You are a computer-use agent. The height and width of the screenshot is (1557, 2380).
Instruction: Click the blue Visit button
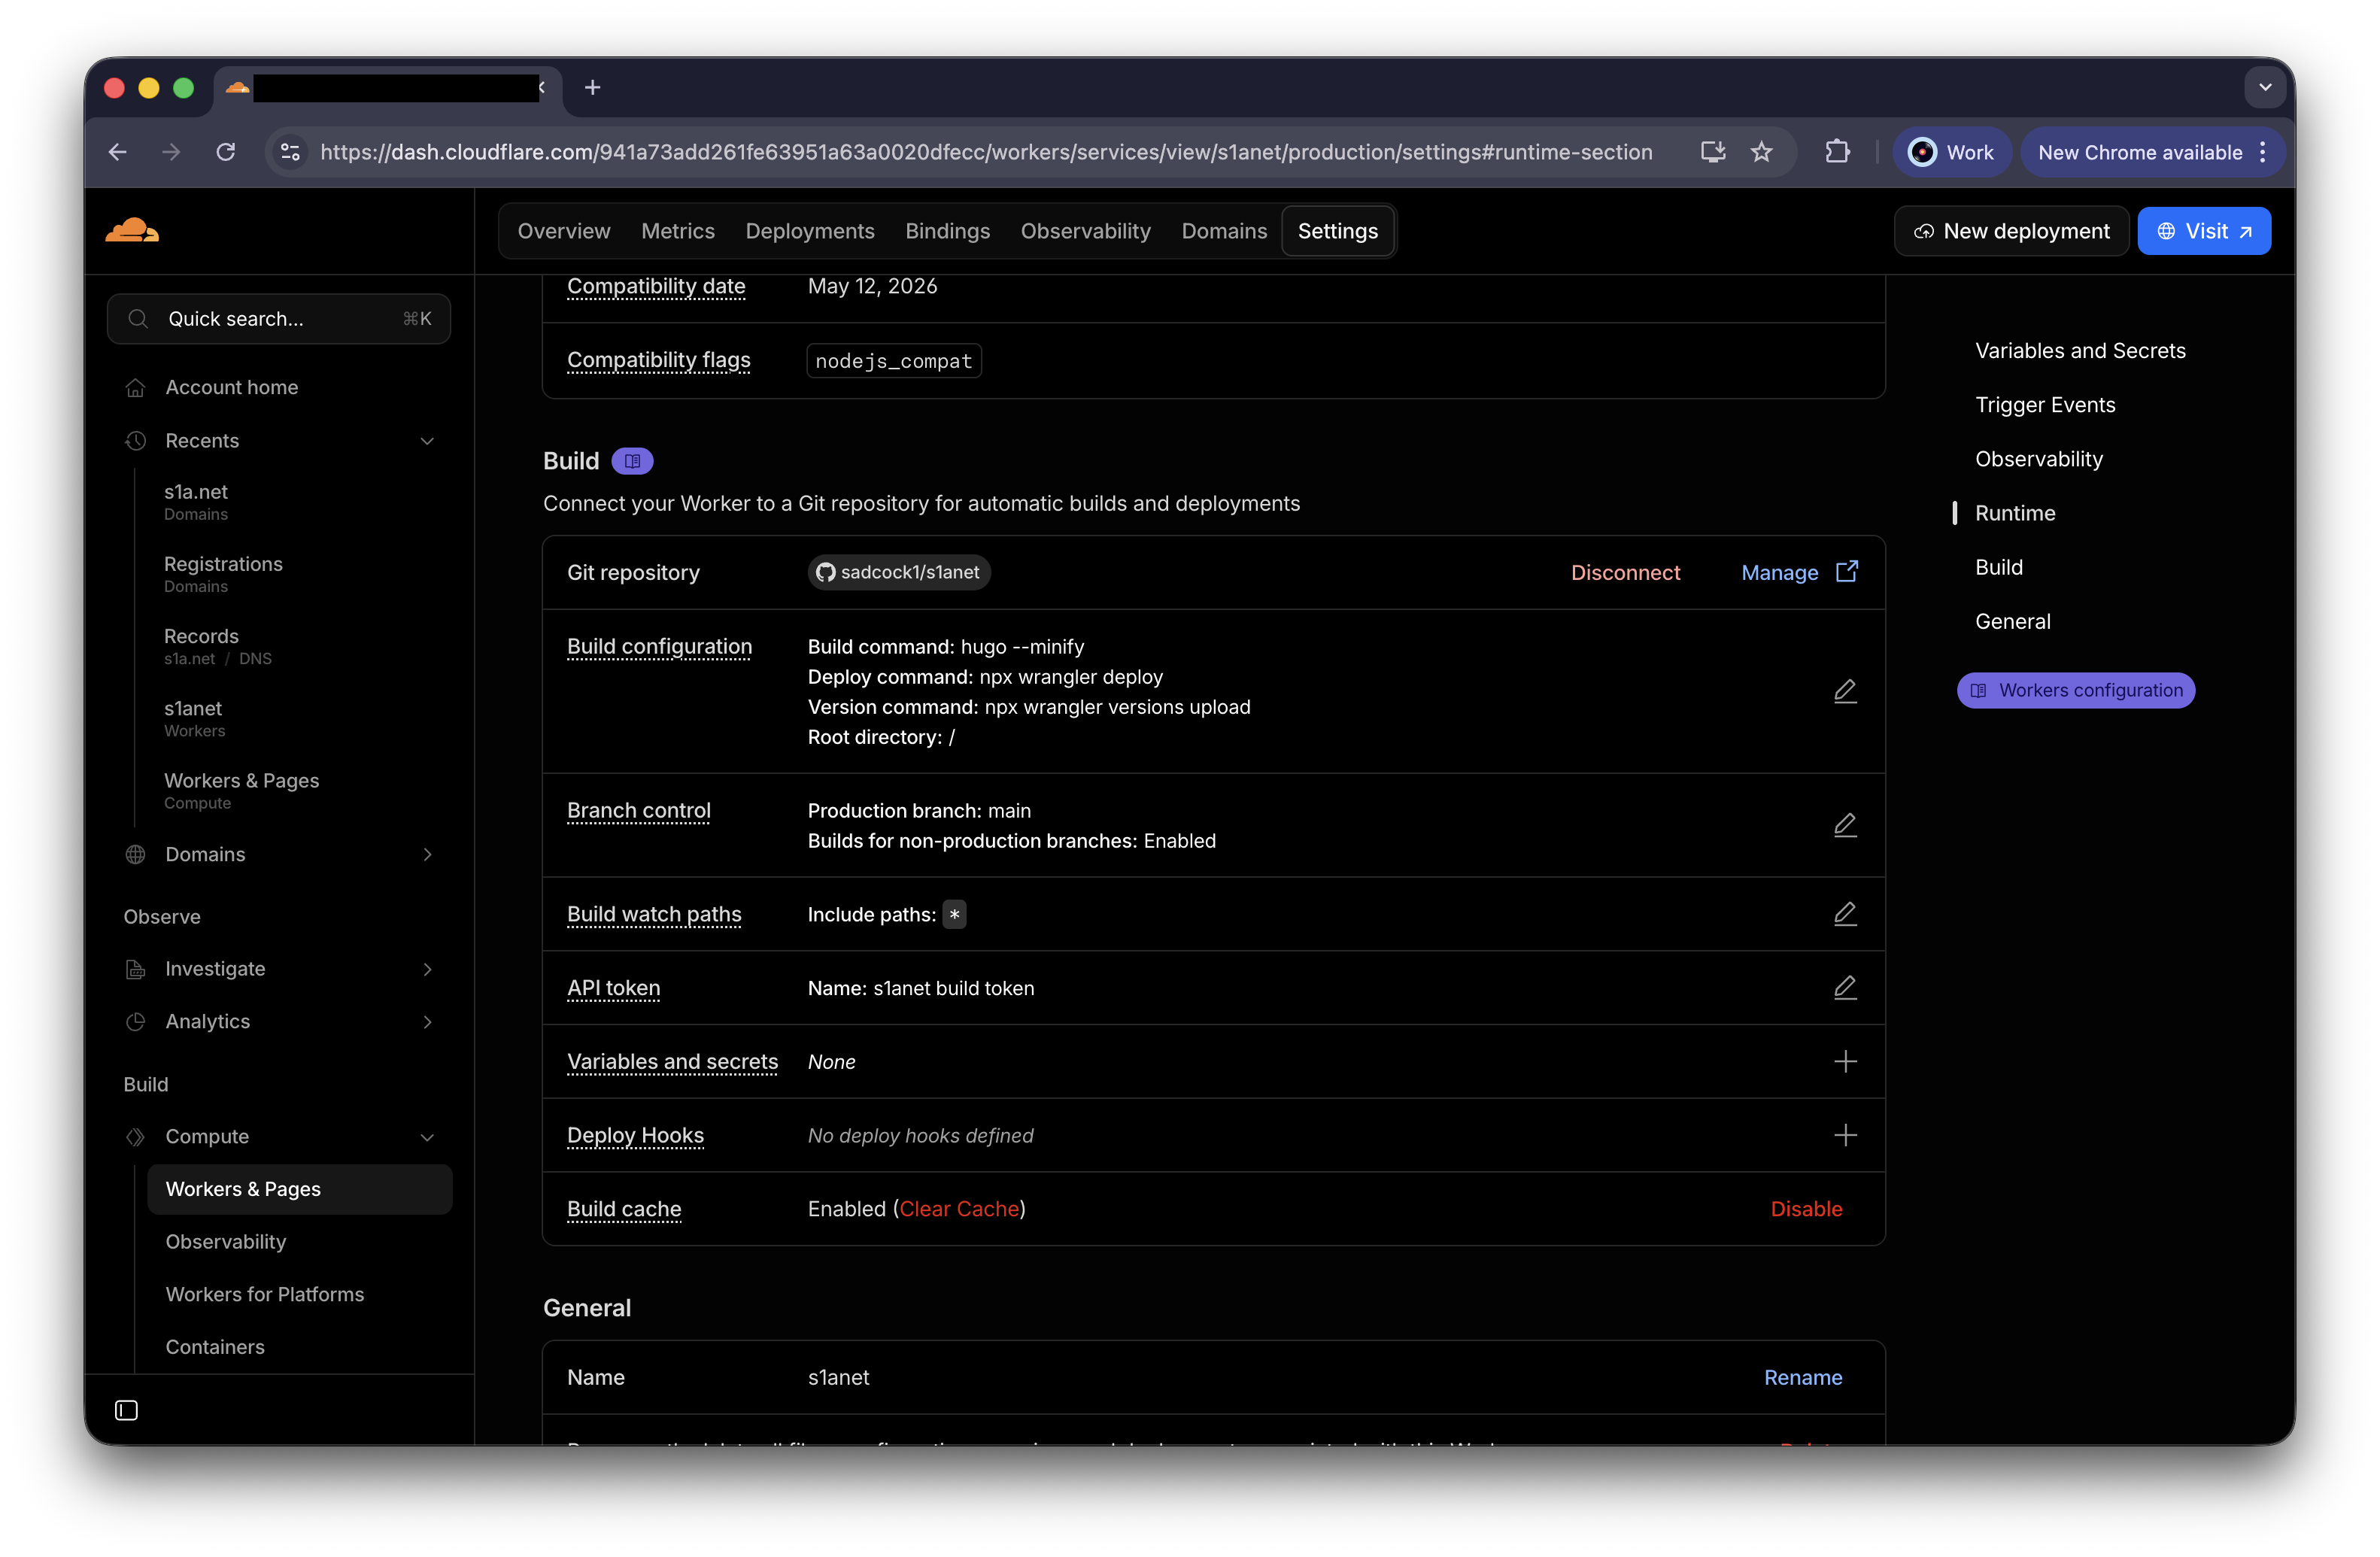click(x=2204, y=231)
